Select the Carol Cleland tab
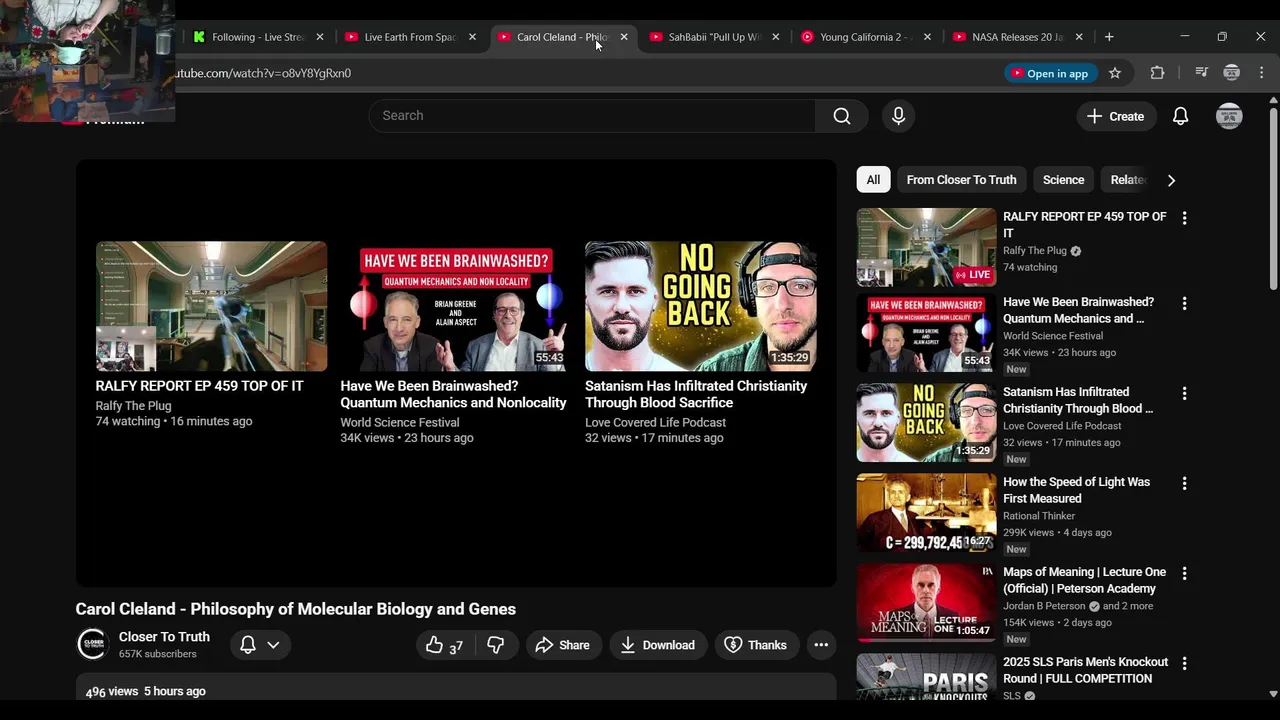1280x720 pixels. pos(562,37)
